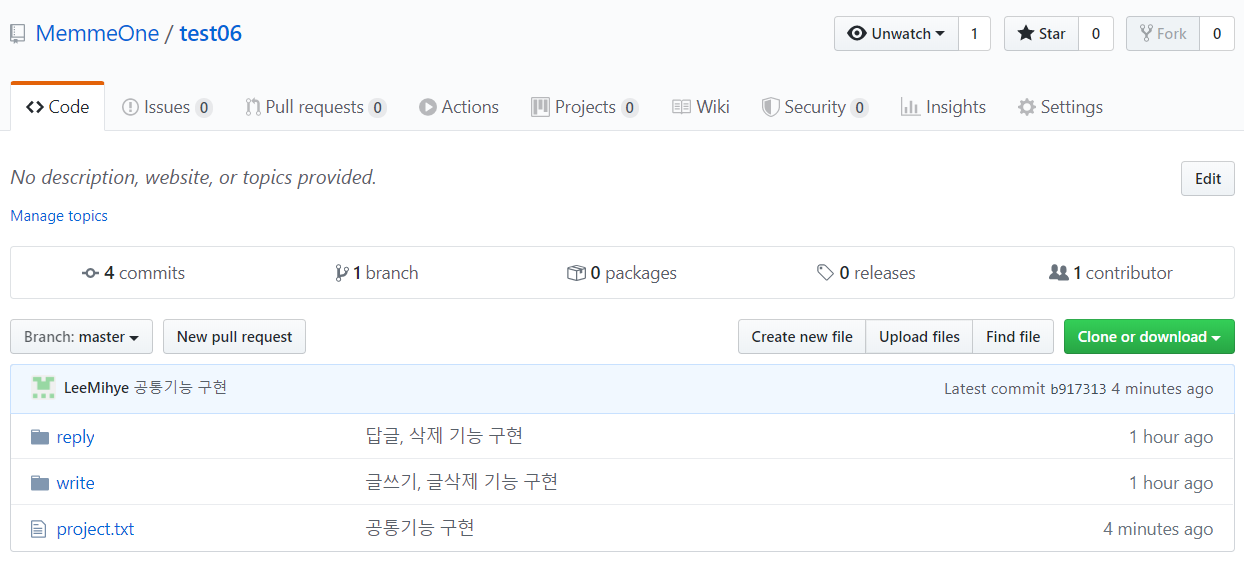Click the description text No description, website, or topics provided
Image resolution: width=1244 pixels, height=563 pixels.
coord(193,178)
